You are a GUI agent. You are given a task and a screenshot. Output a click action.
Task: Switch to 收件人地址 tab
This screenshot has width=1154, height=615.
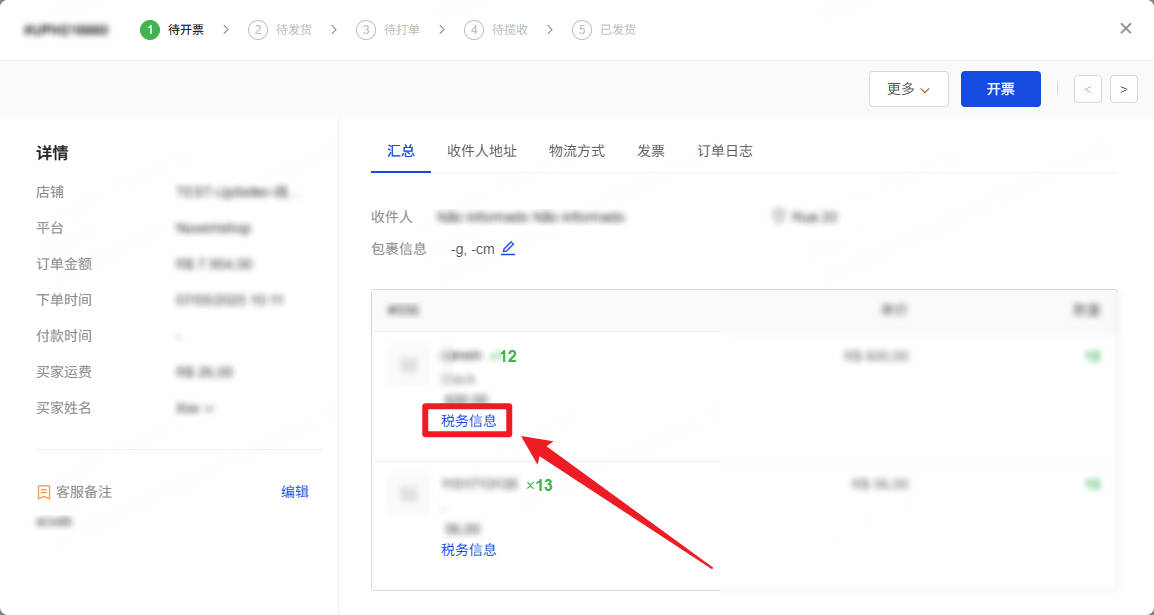(x=482, y=151)
